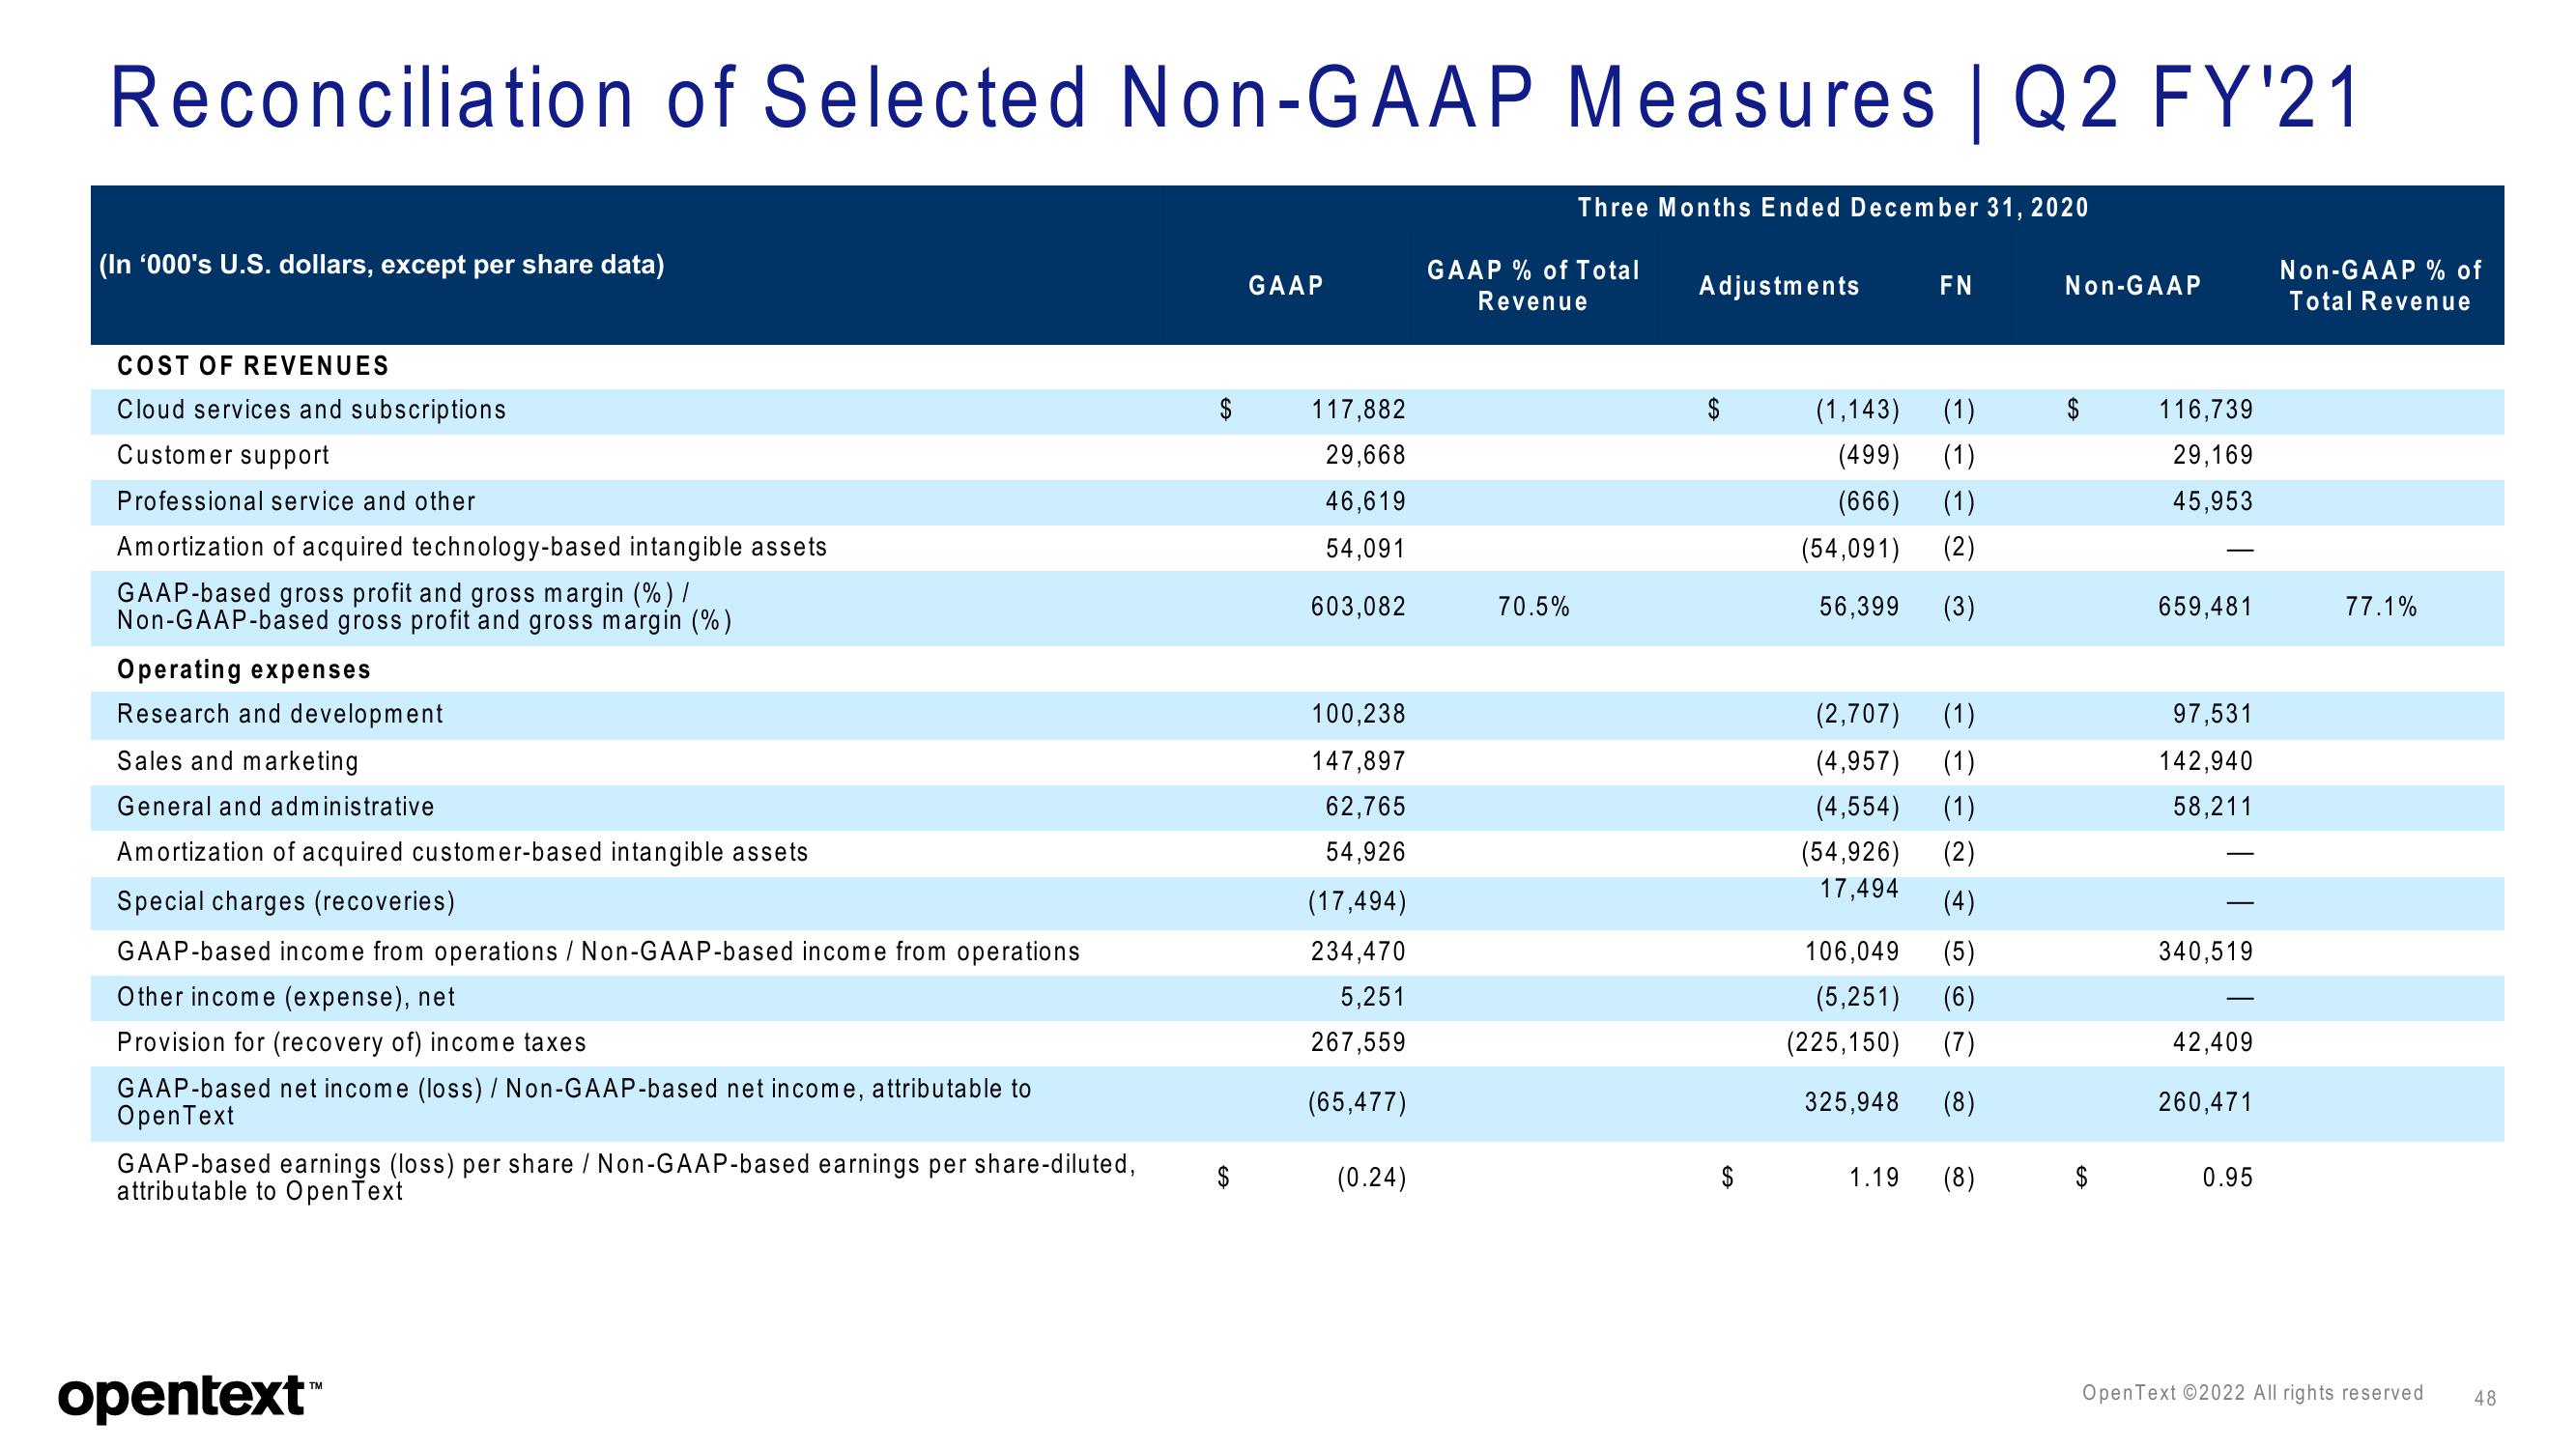
Task: Click footnote reference (3)
Action: [1959, 608]
